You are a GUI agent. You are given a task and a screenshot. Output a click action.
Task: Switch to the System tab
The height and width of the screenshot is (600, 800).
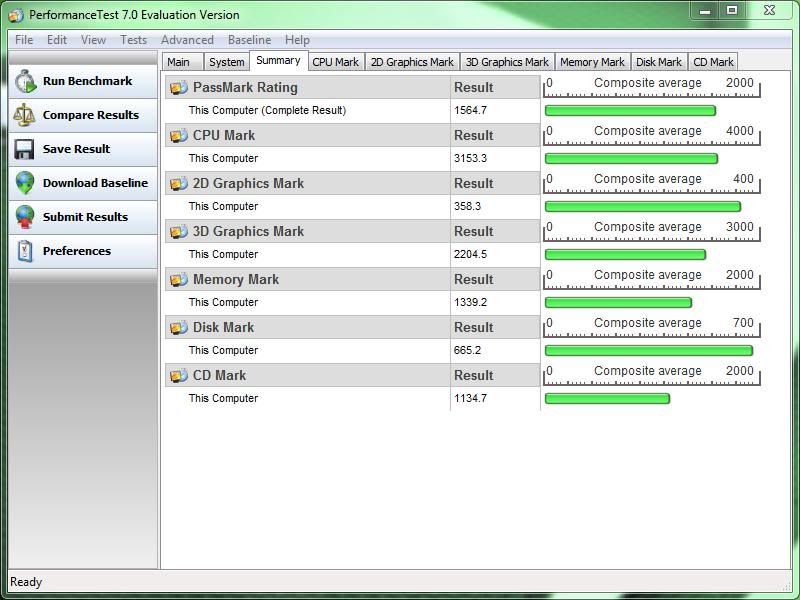click(x=226, y=62)
